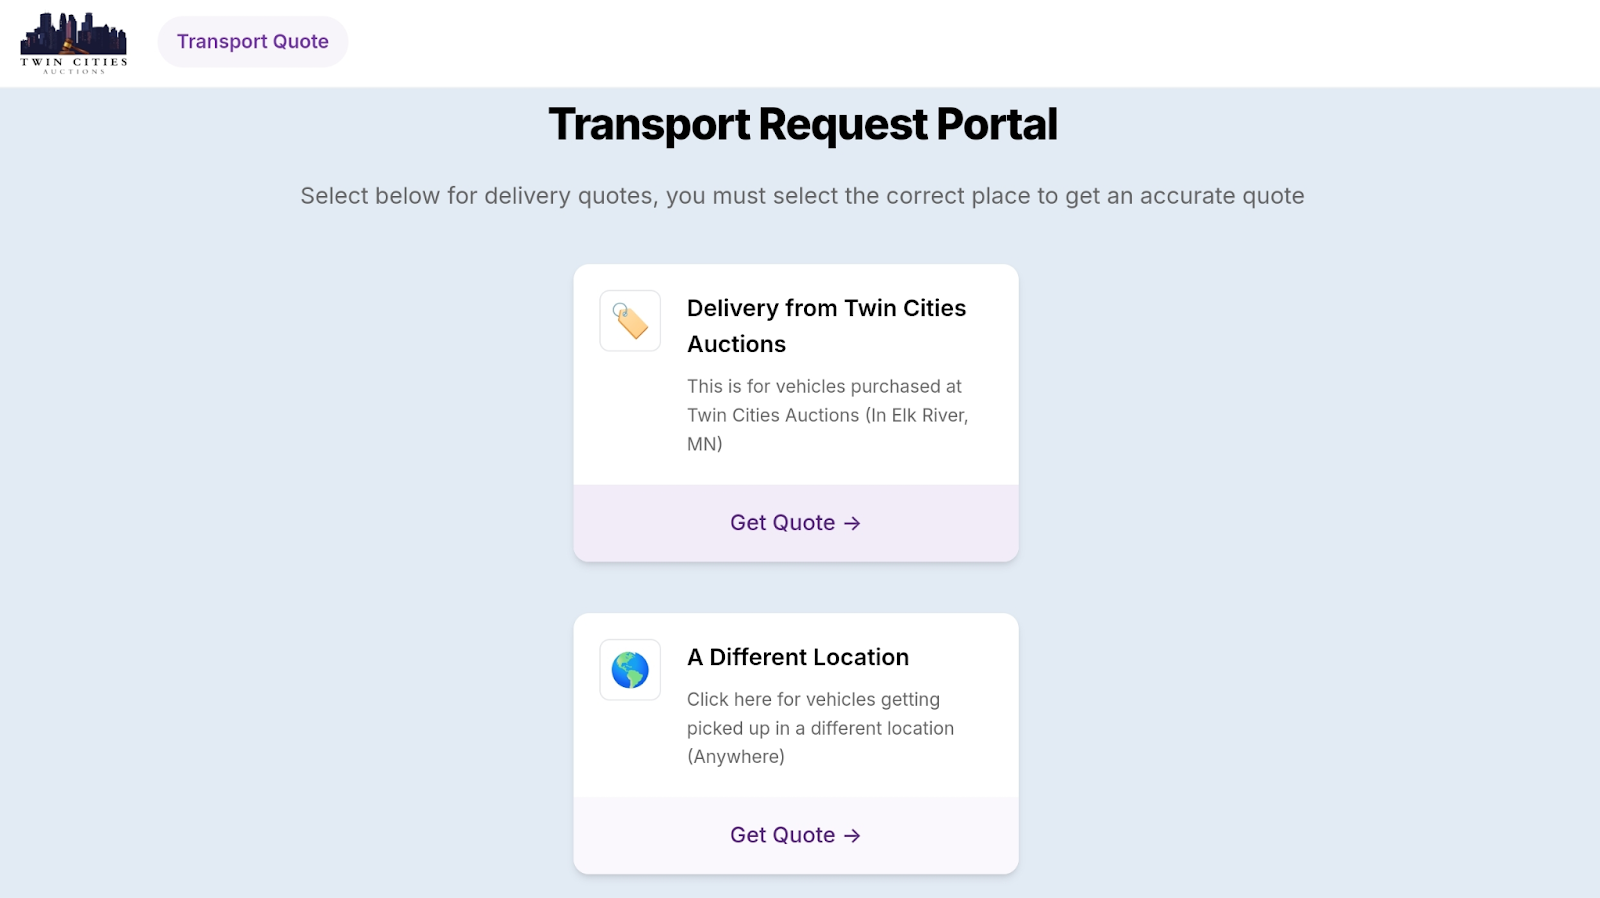Click the globe icon on location card
Image resolution: width=1600 pixels, height=898 pixels.
630,670
